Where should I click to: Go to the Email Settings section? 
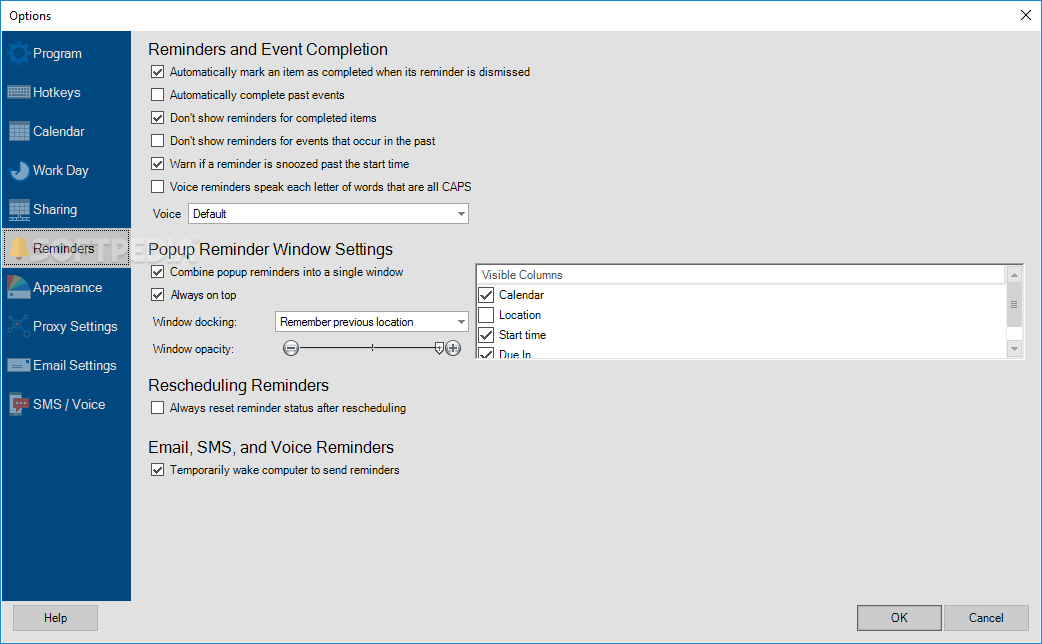tap(66, 366)
